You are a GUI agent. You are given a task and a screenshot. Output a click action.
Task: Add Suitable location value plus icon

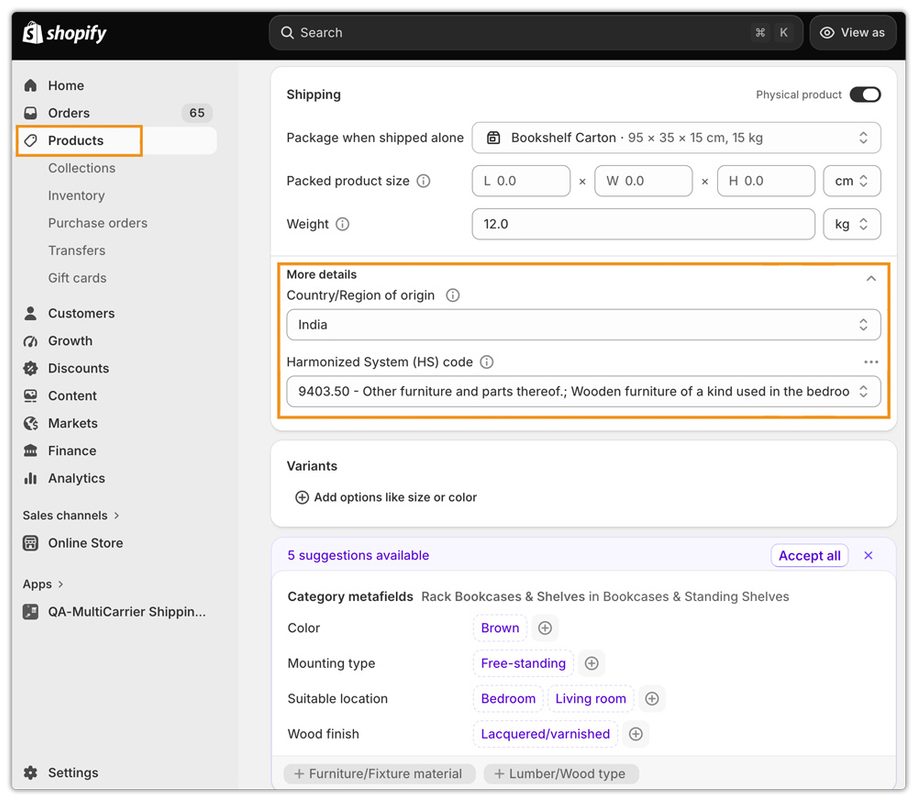click(x=652, y=699)
